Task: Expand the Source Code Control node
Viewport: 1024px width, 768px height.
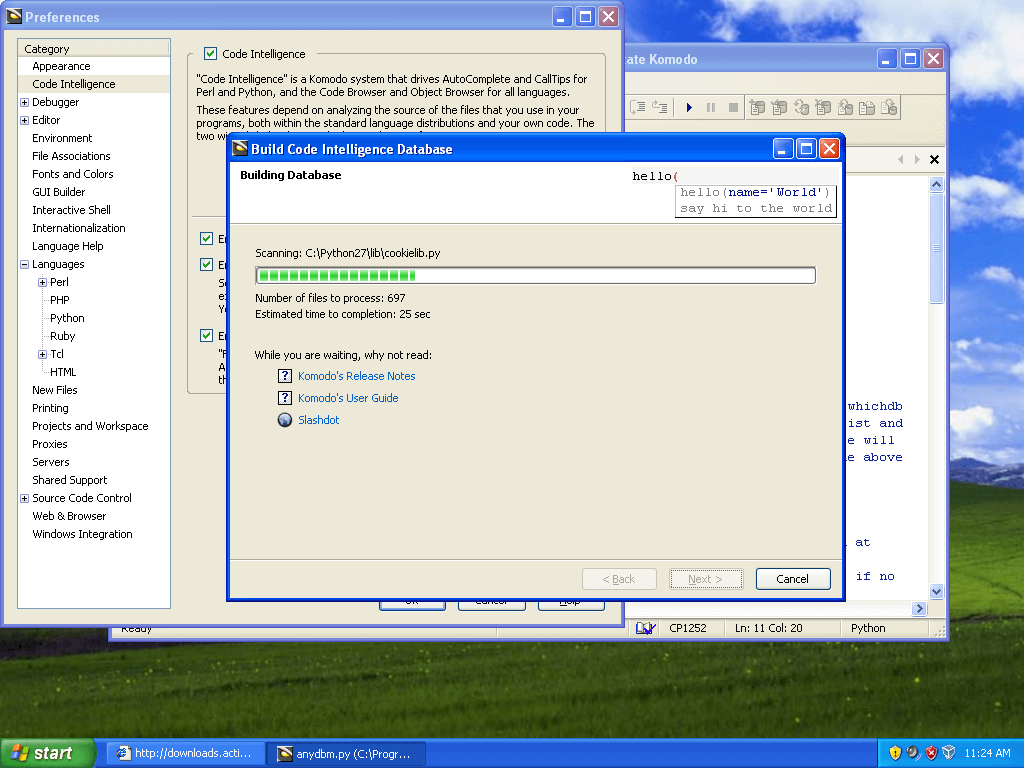Action: click(x=24, y=498)
